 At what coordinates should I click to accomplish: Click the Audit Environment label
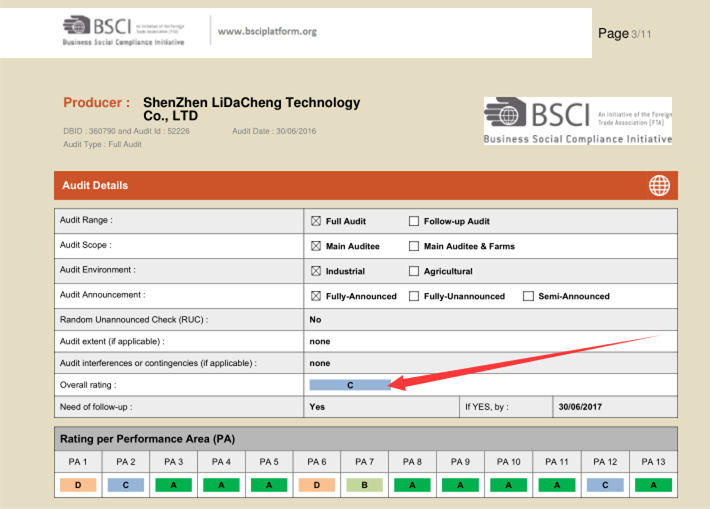(97, 269)
